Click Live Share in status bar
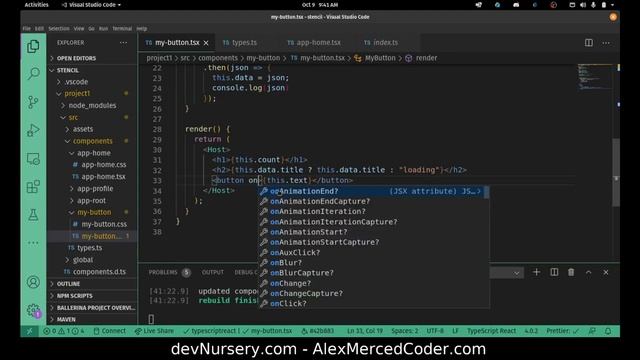Viewport: 640px width, 360px height. click(154, 331)
